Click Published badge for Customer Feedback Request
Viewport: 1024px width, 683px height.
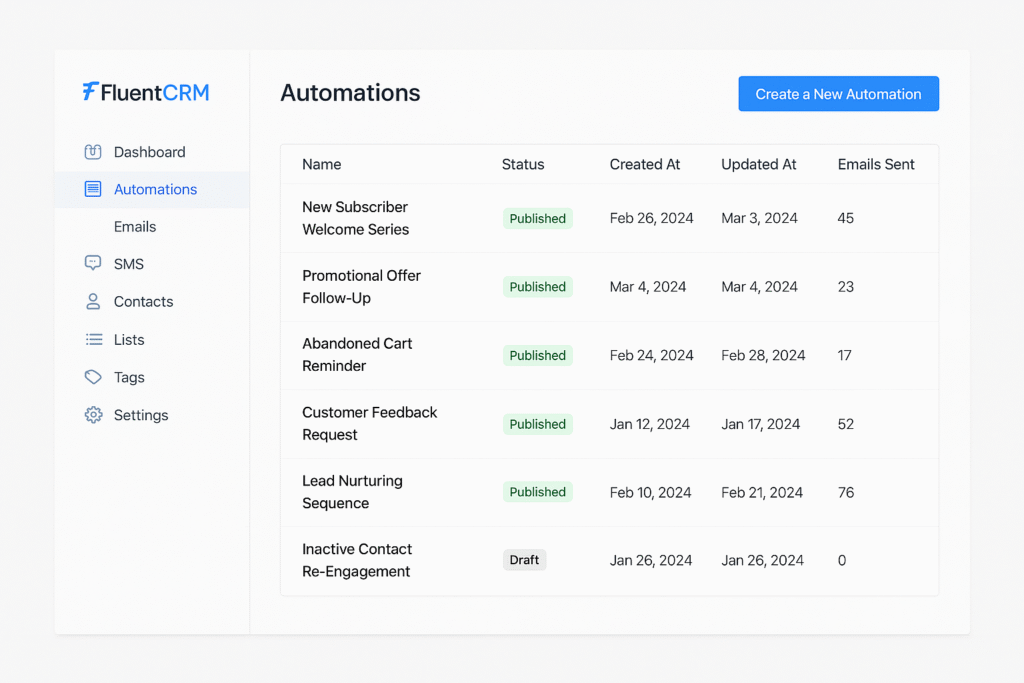pos(537,424)
